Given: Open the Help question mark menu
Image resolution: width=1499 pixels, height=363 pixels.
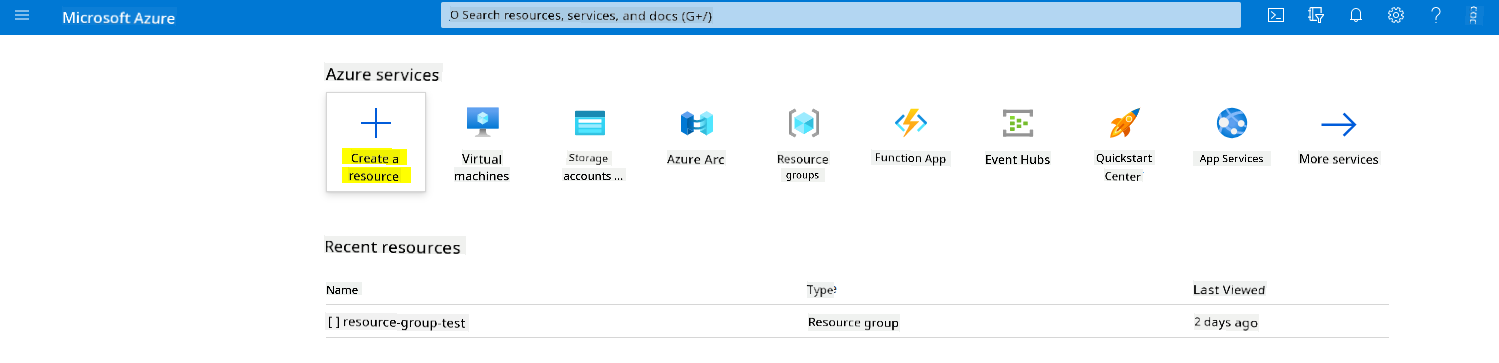Looking at the screenshot, I should coord(1436,15).
